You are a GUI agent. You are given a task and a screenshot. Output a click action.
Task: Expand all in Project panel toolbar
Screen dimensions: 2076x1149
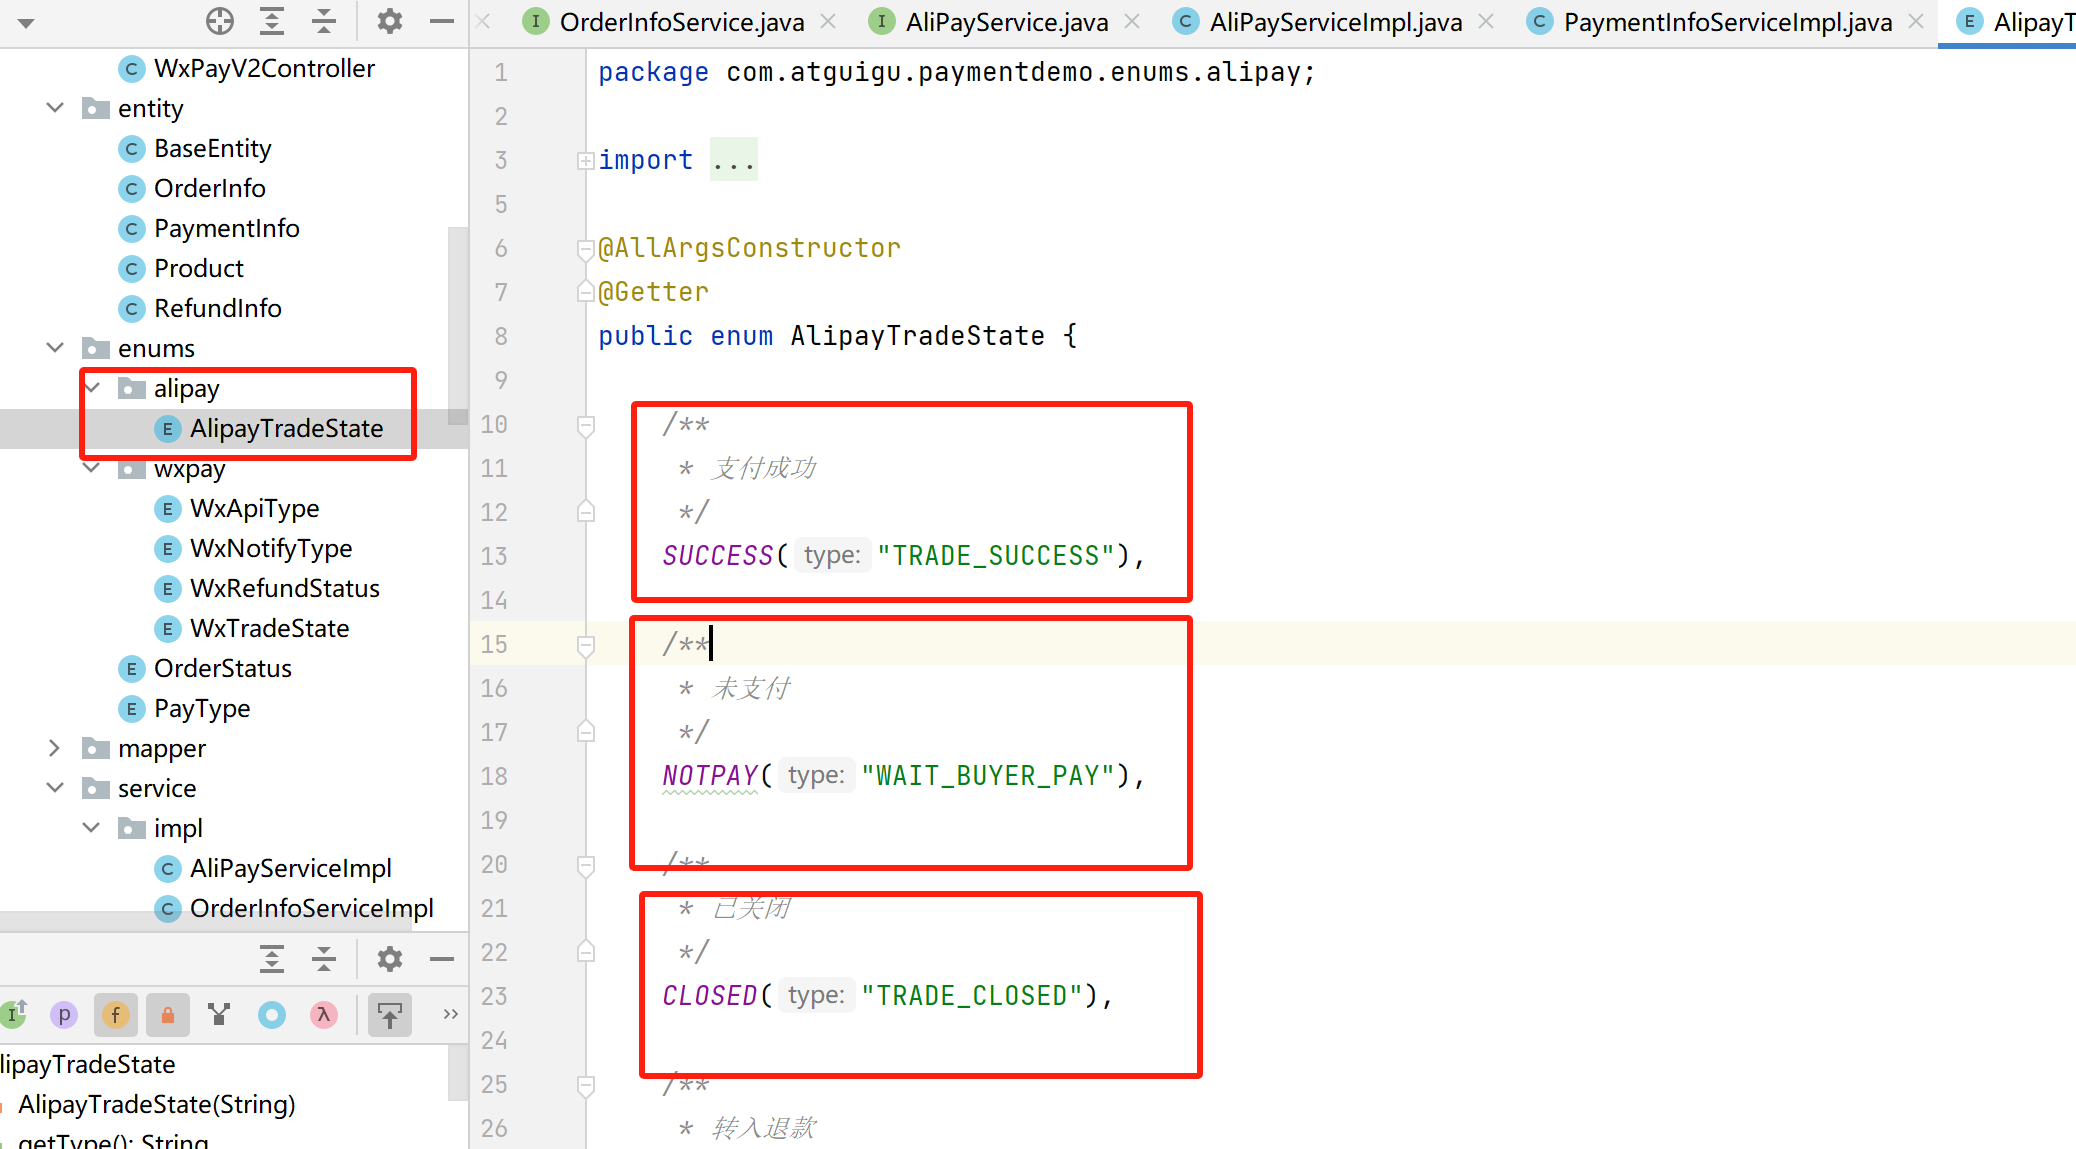pos(272,21)
